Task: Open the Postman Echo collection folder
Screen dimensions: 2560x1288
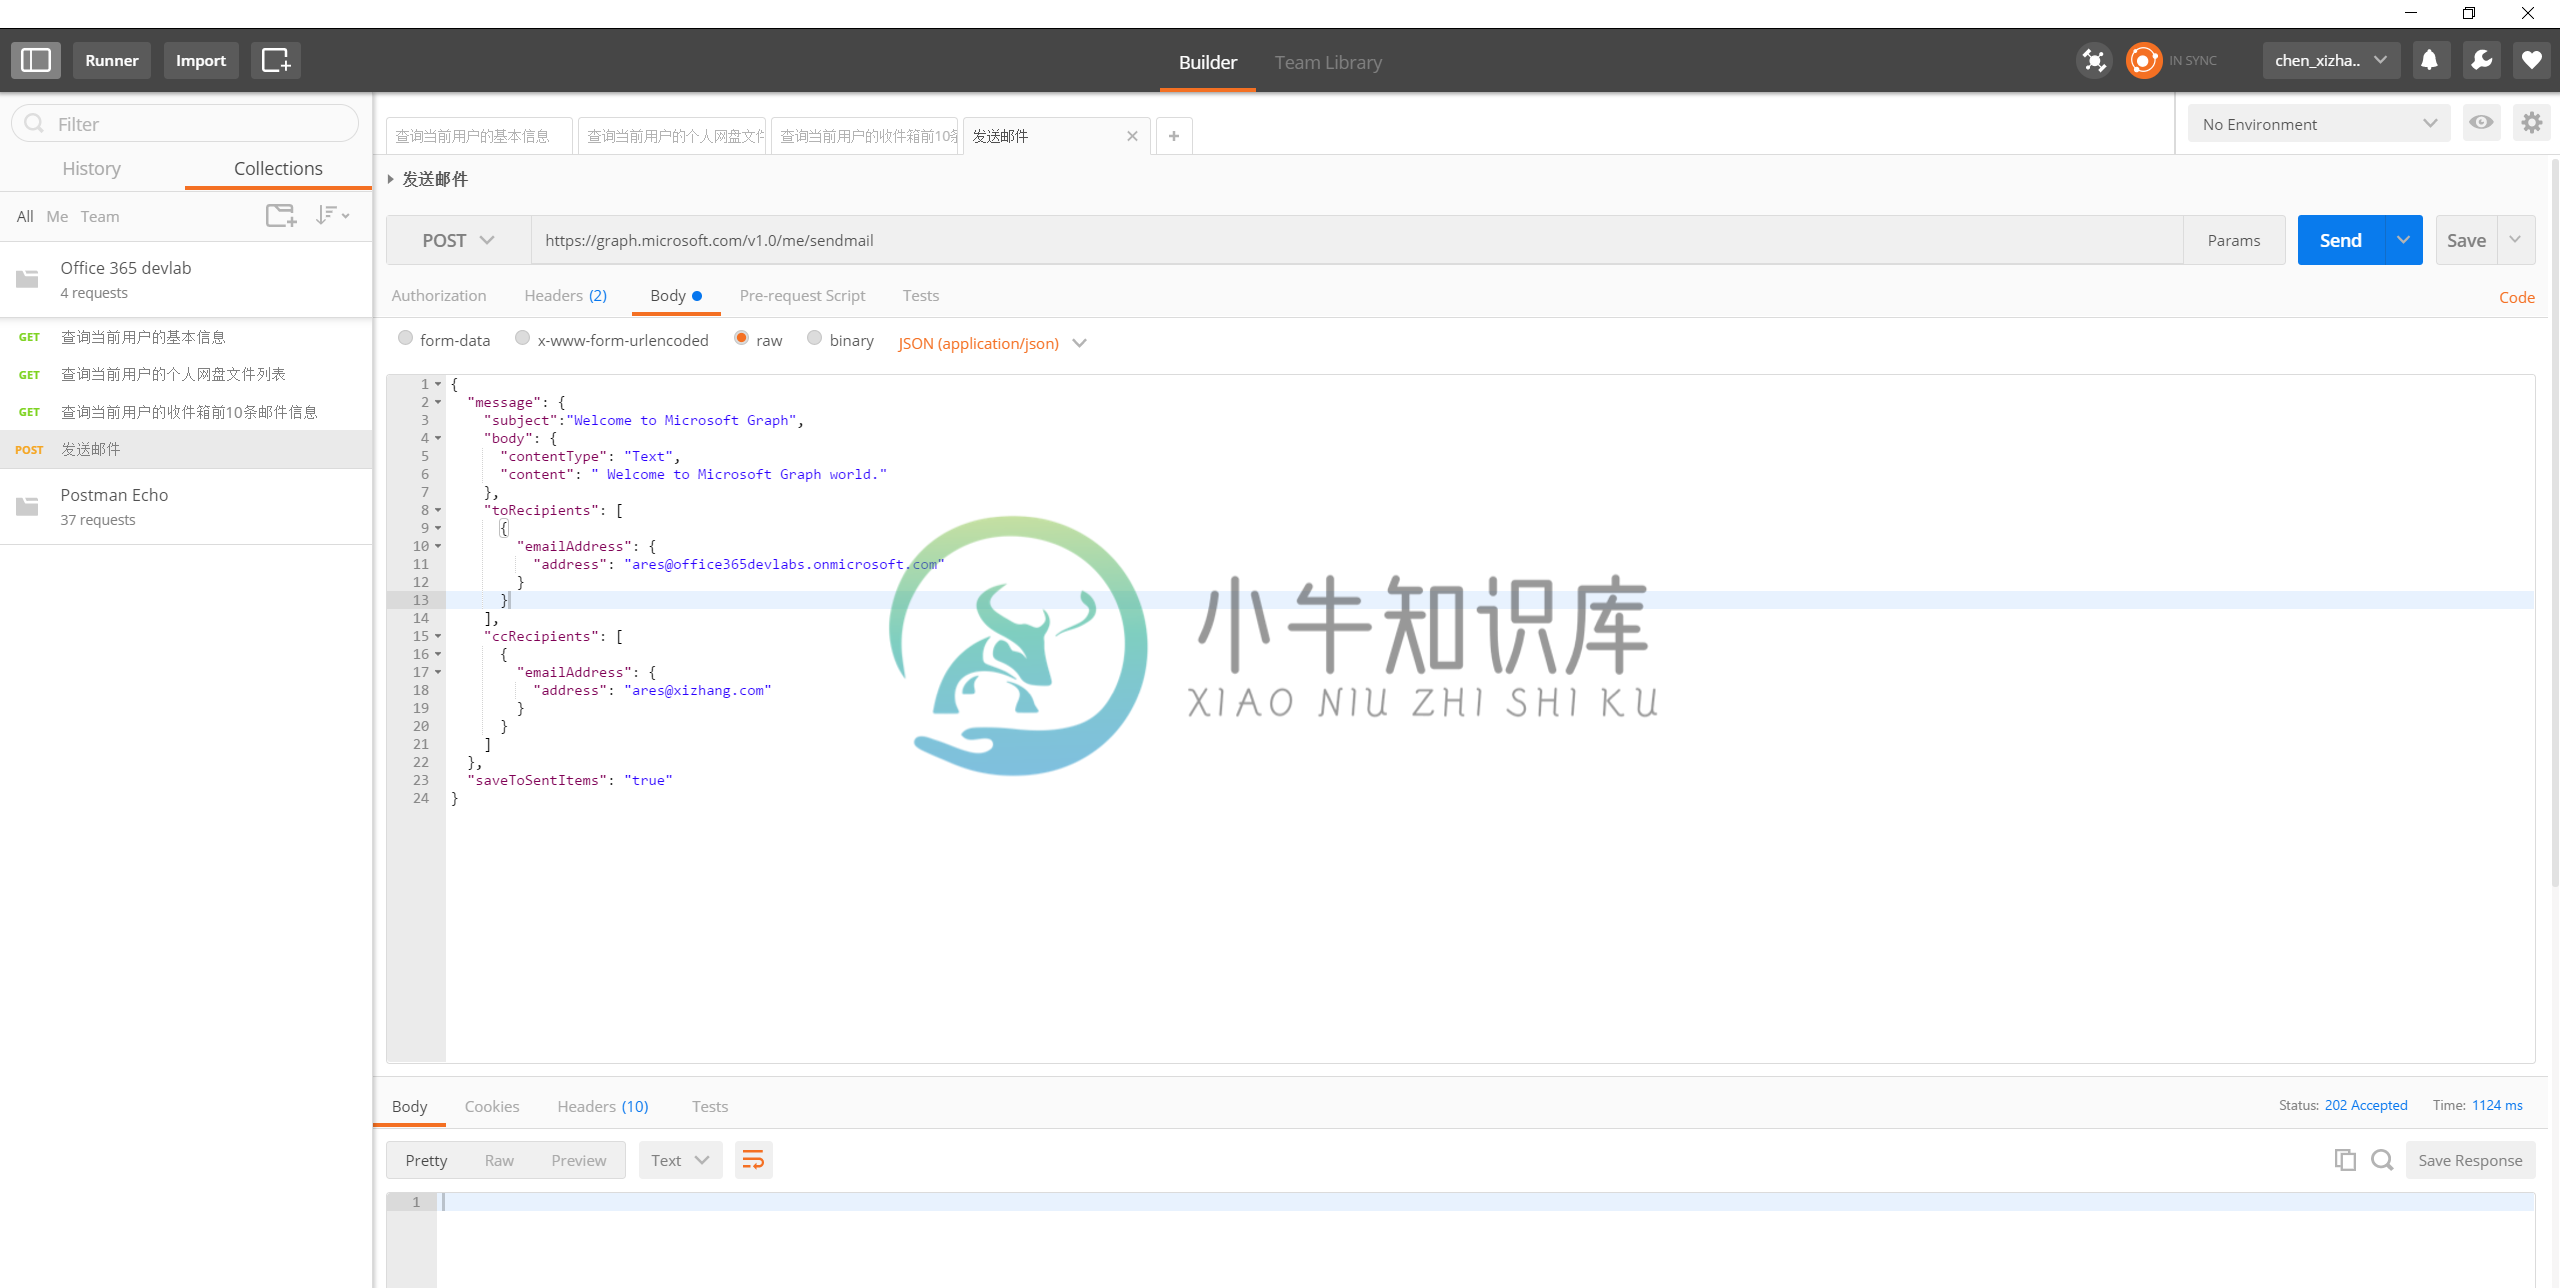Action: [186, 507]
